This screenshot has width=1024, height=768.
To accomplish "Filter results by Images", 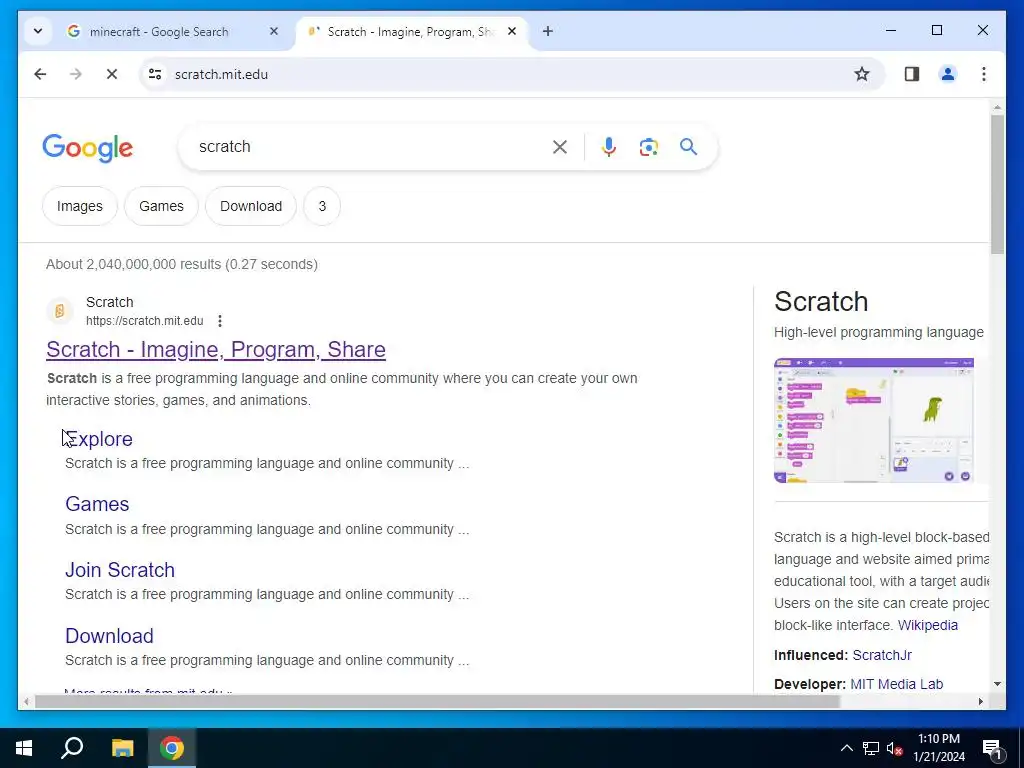I will click(80, 206).
